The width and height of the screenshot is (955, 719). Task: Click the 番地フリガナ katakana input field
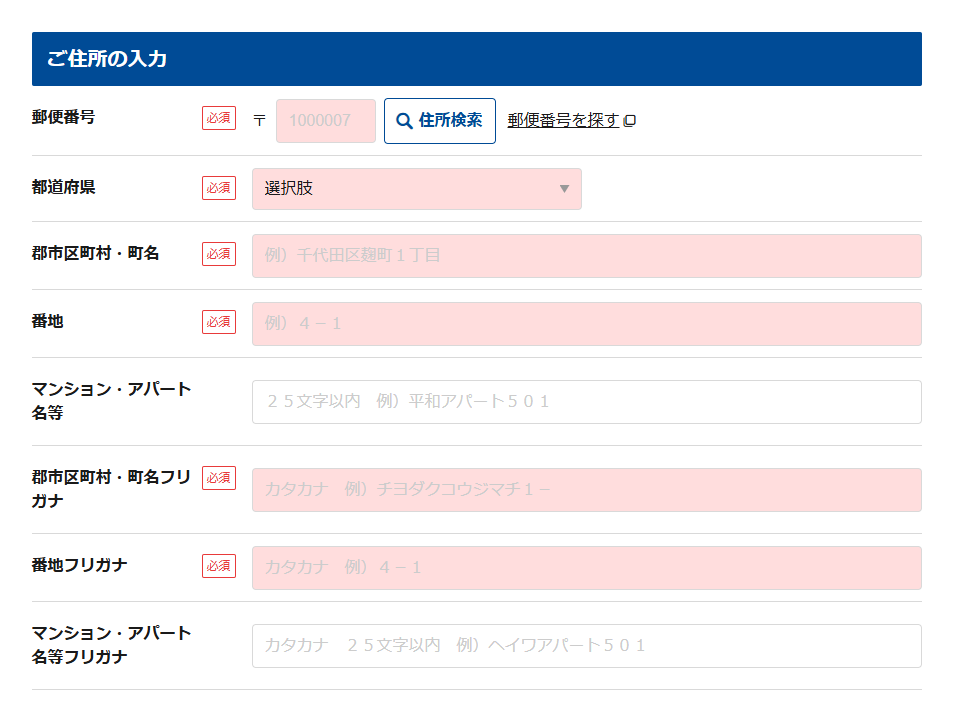click(586, 568)
